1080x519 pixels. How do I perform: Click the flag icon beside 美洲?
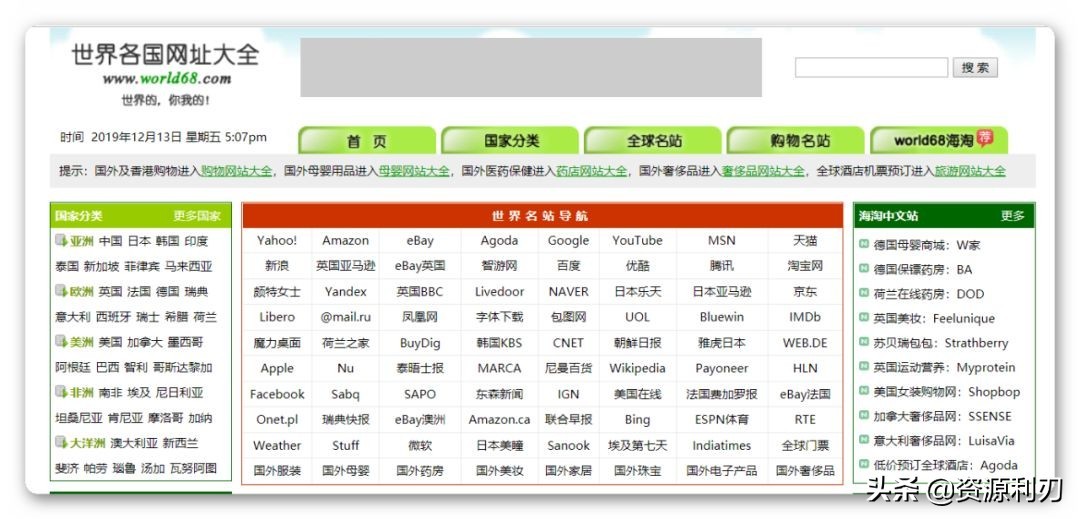pos(62,342)
